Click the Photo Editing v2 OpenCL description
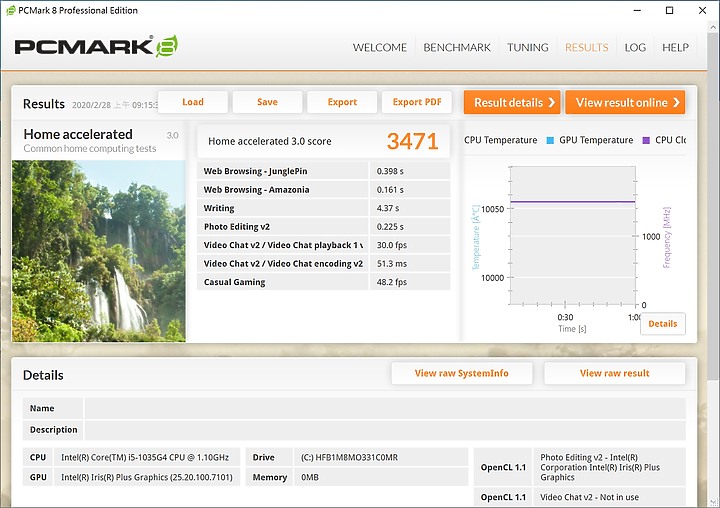The width and height of the screenshot is (720, 508). (600, 467)
